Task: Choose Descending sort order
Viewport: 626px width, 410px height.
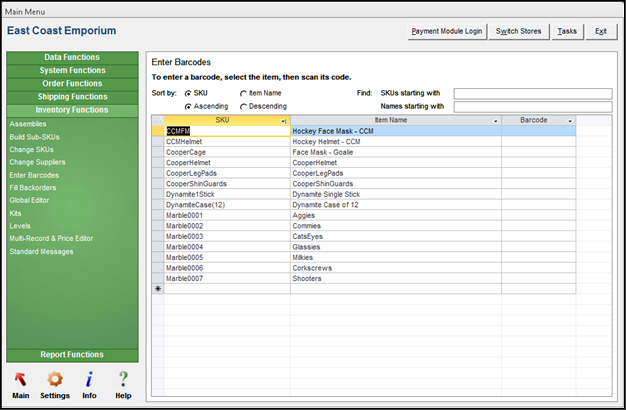Action: click(243, 107)
